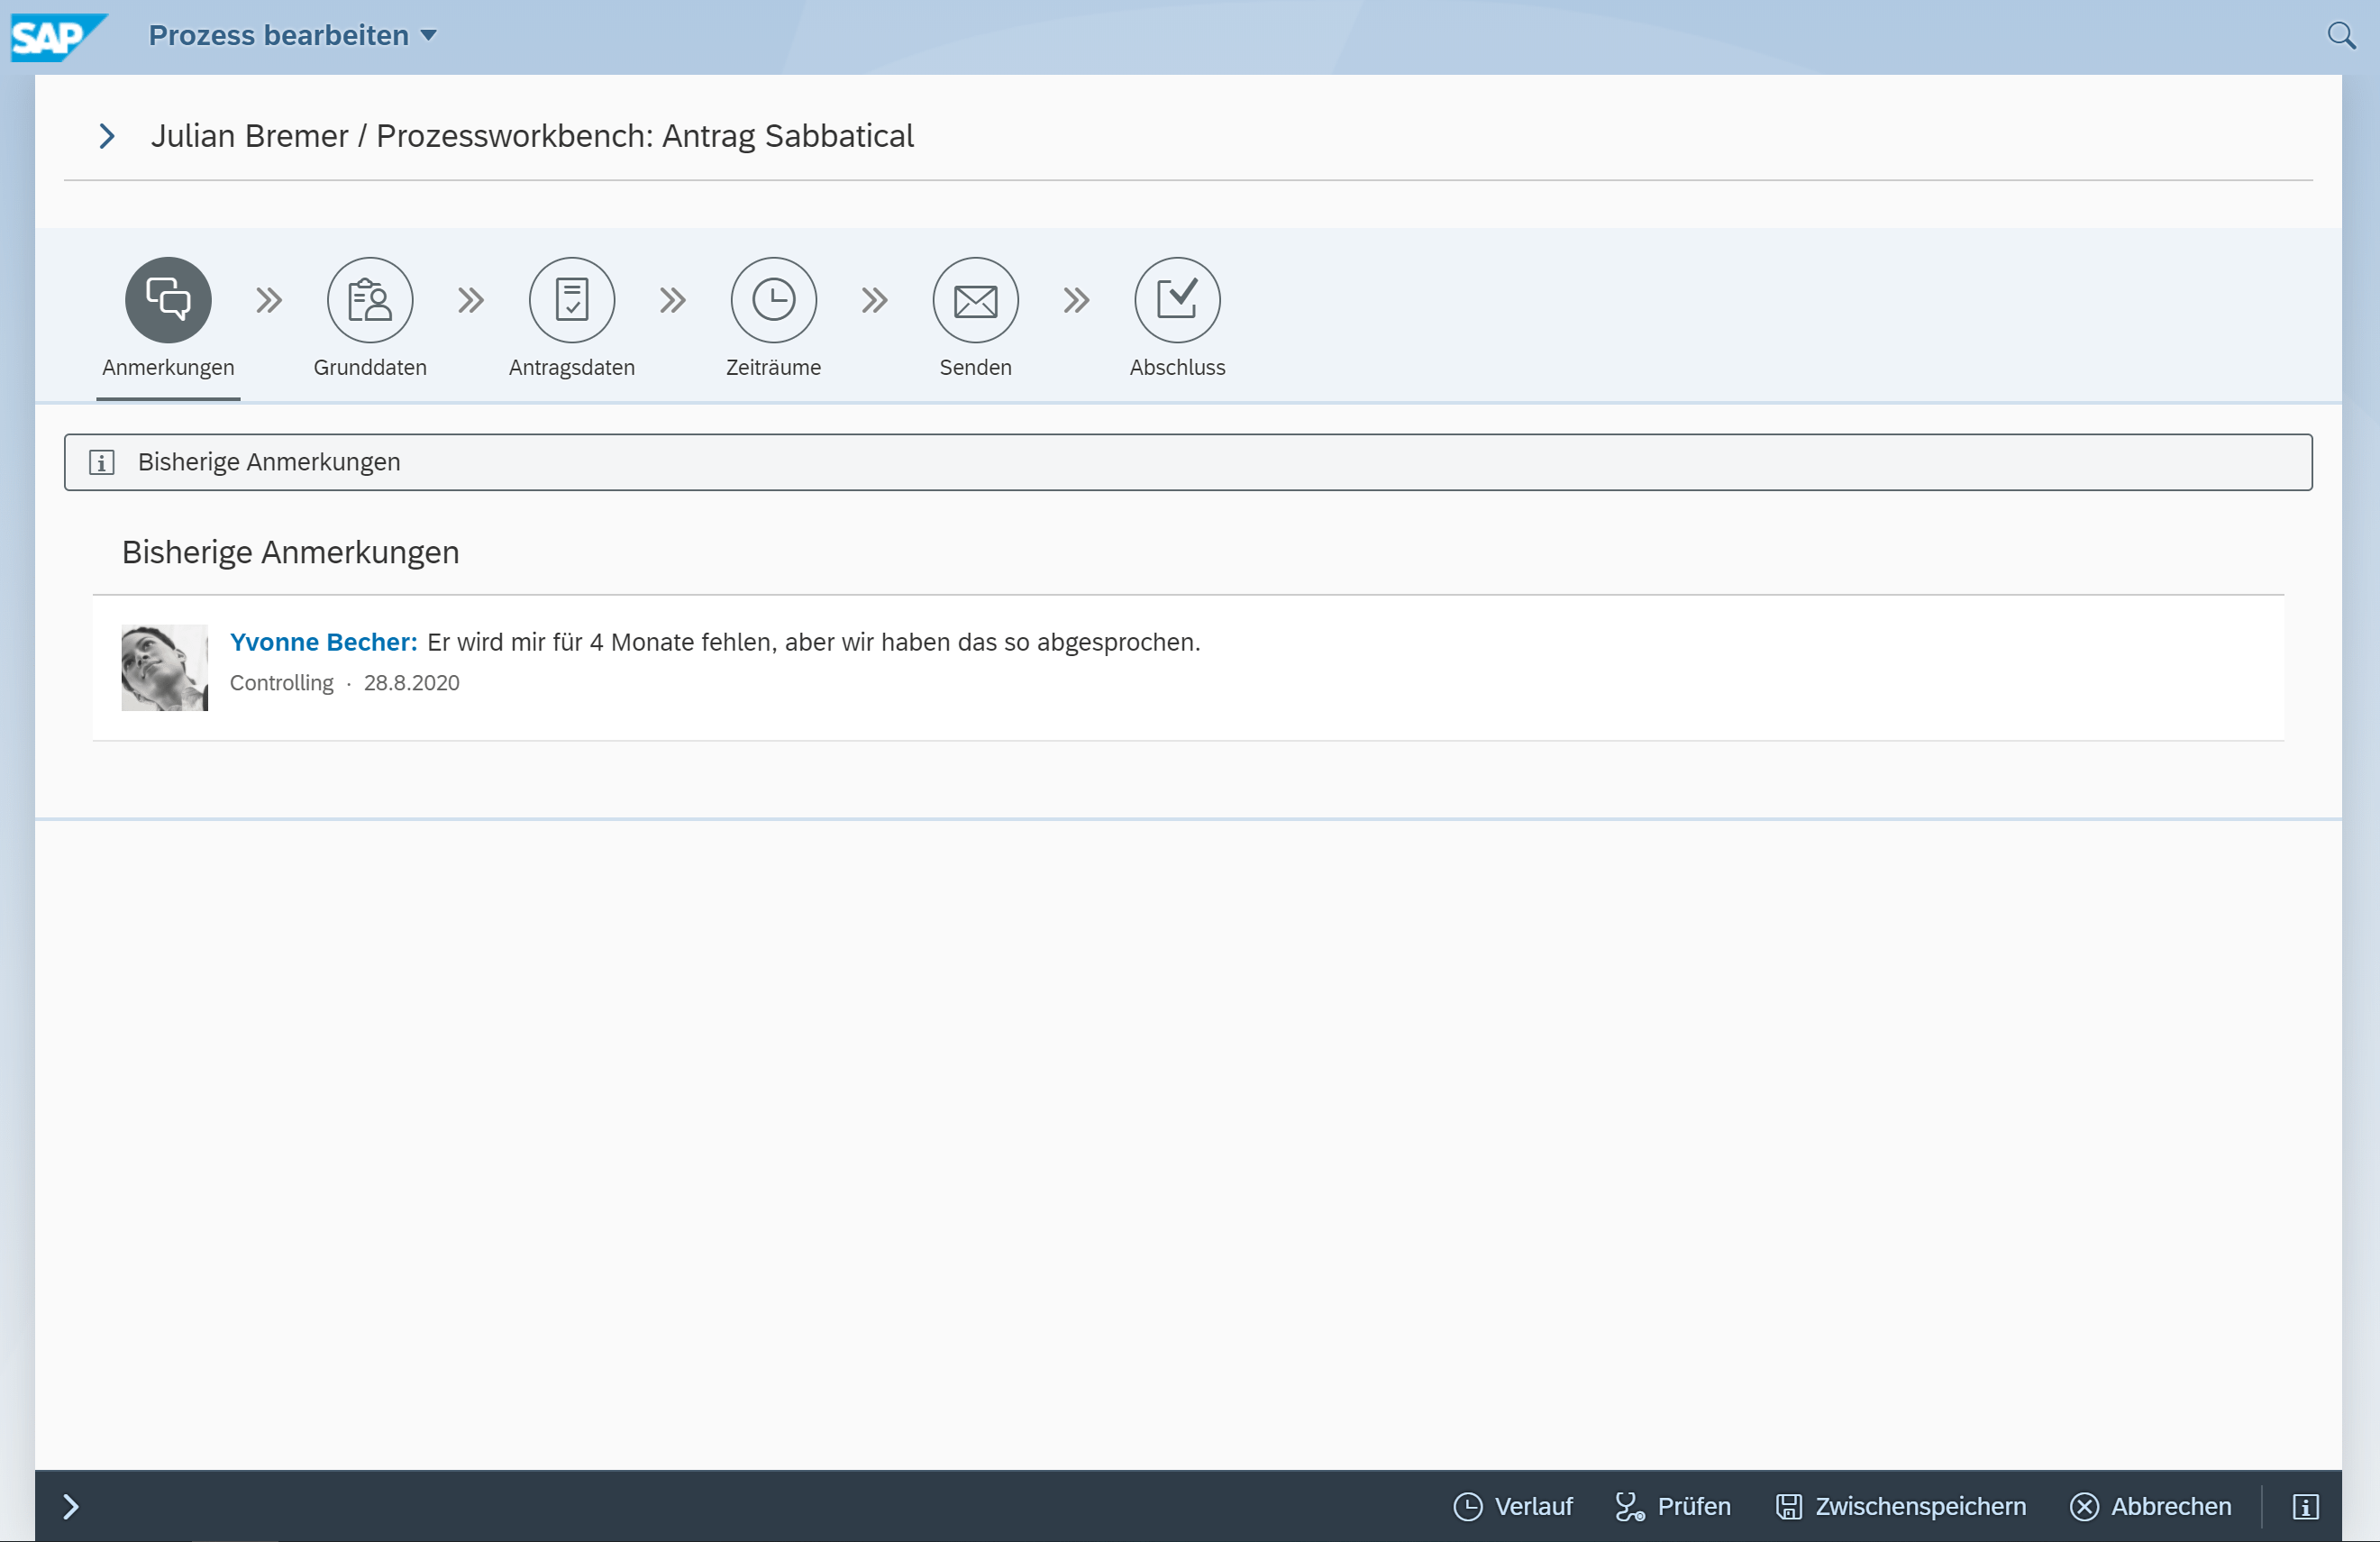Click the Verlauf clock icon
This screenshot has height=1542, width=2380.
[1467, 1507]
